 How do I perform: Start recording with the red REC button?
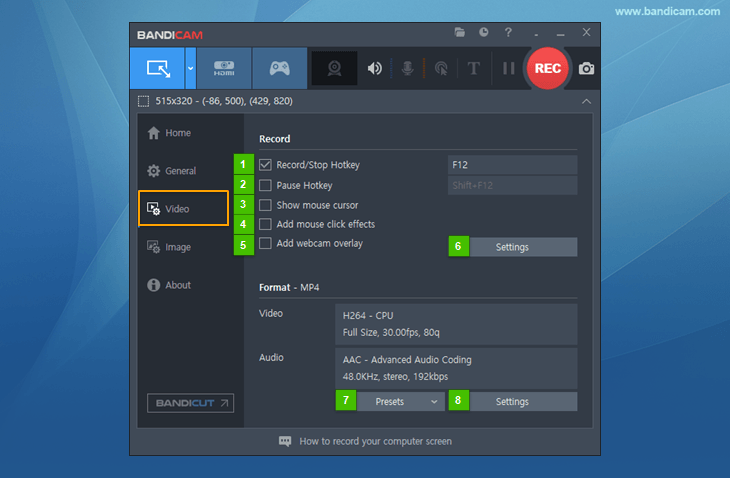[548, 68]
